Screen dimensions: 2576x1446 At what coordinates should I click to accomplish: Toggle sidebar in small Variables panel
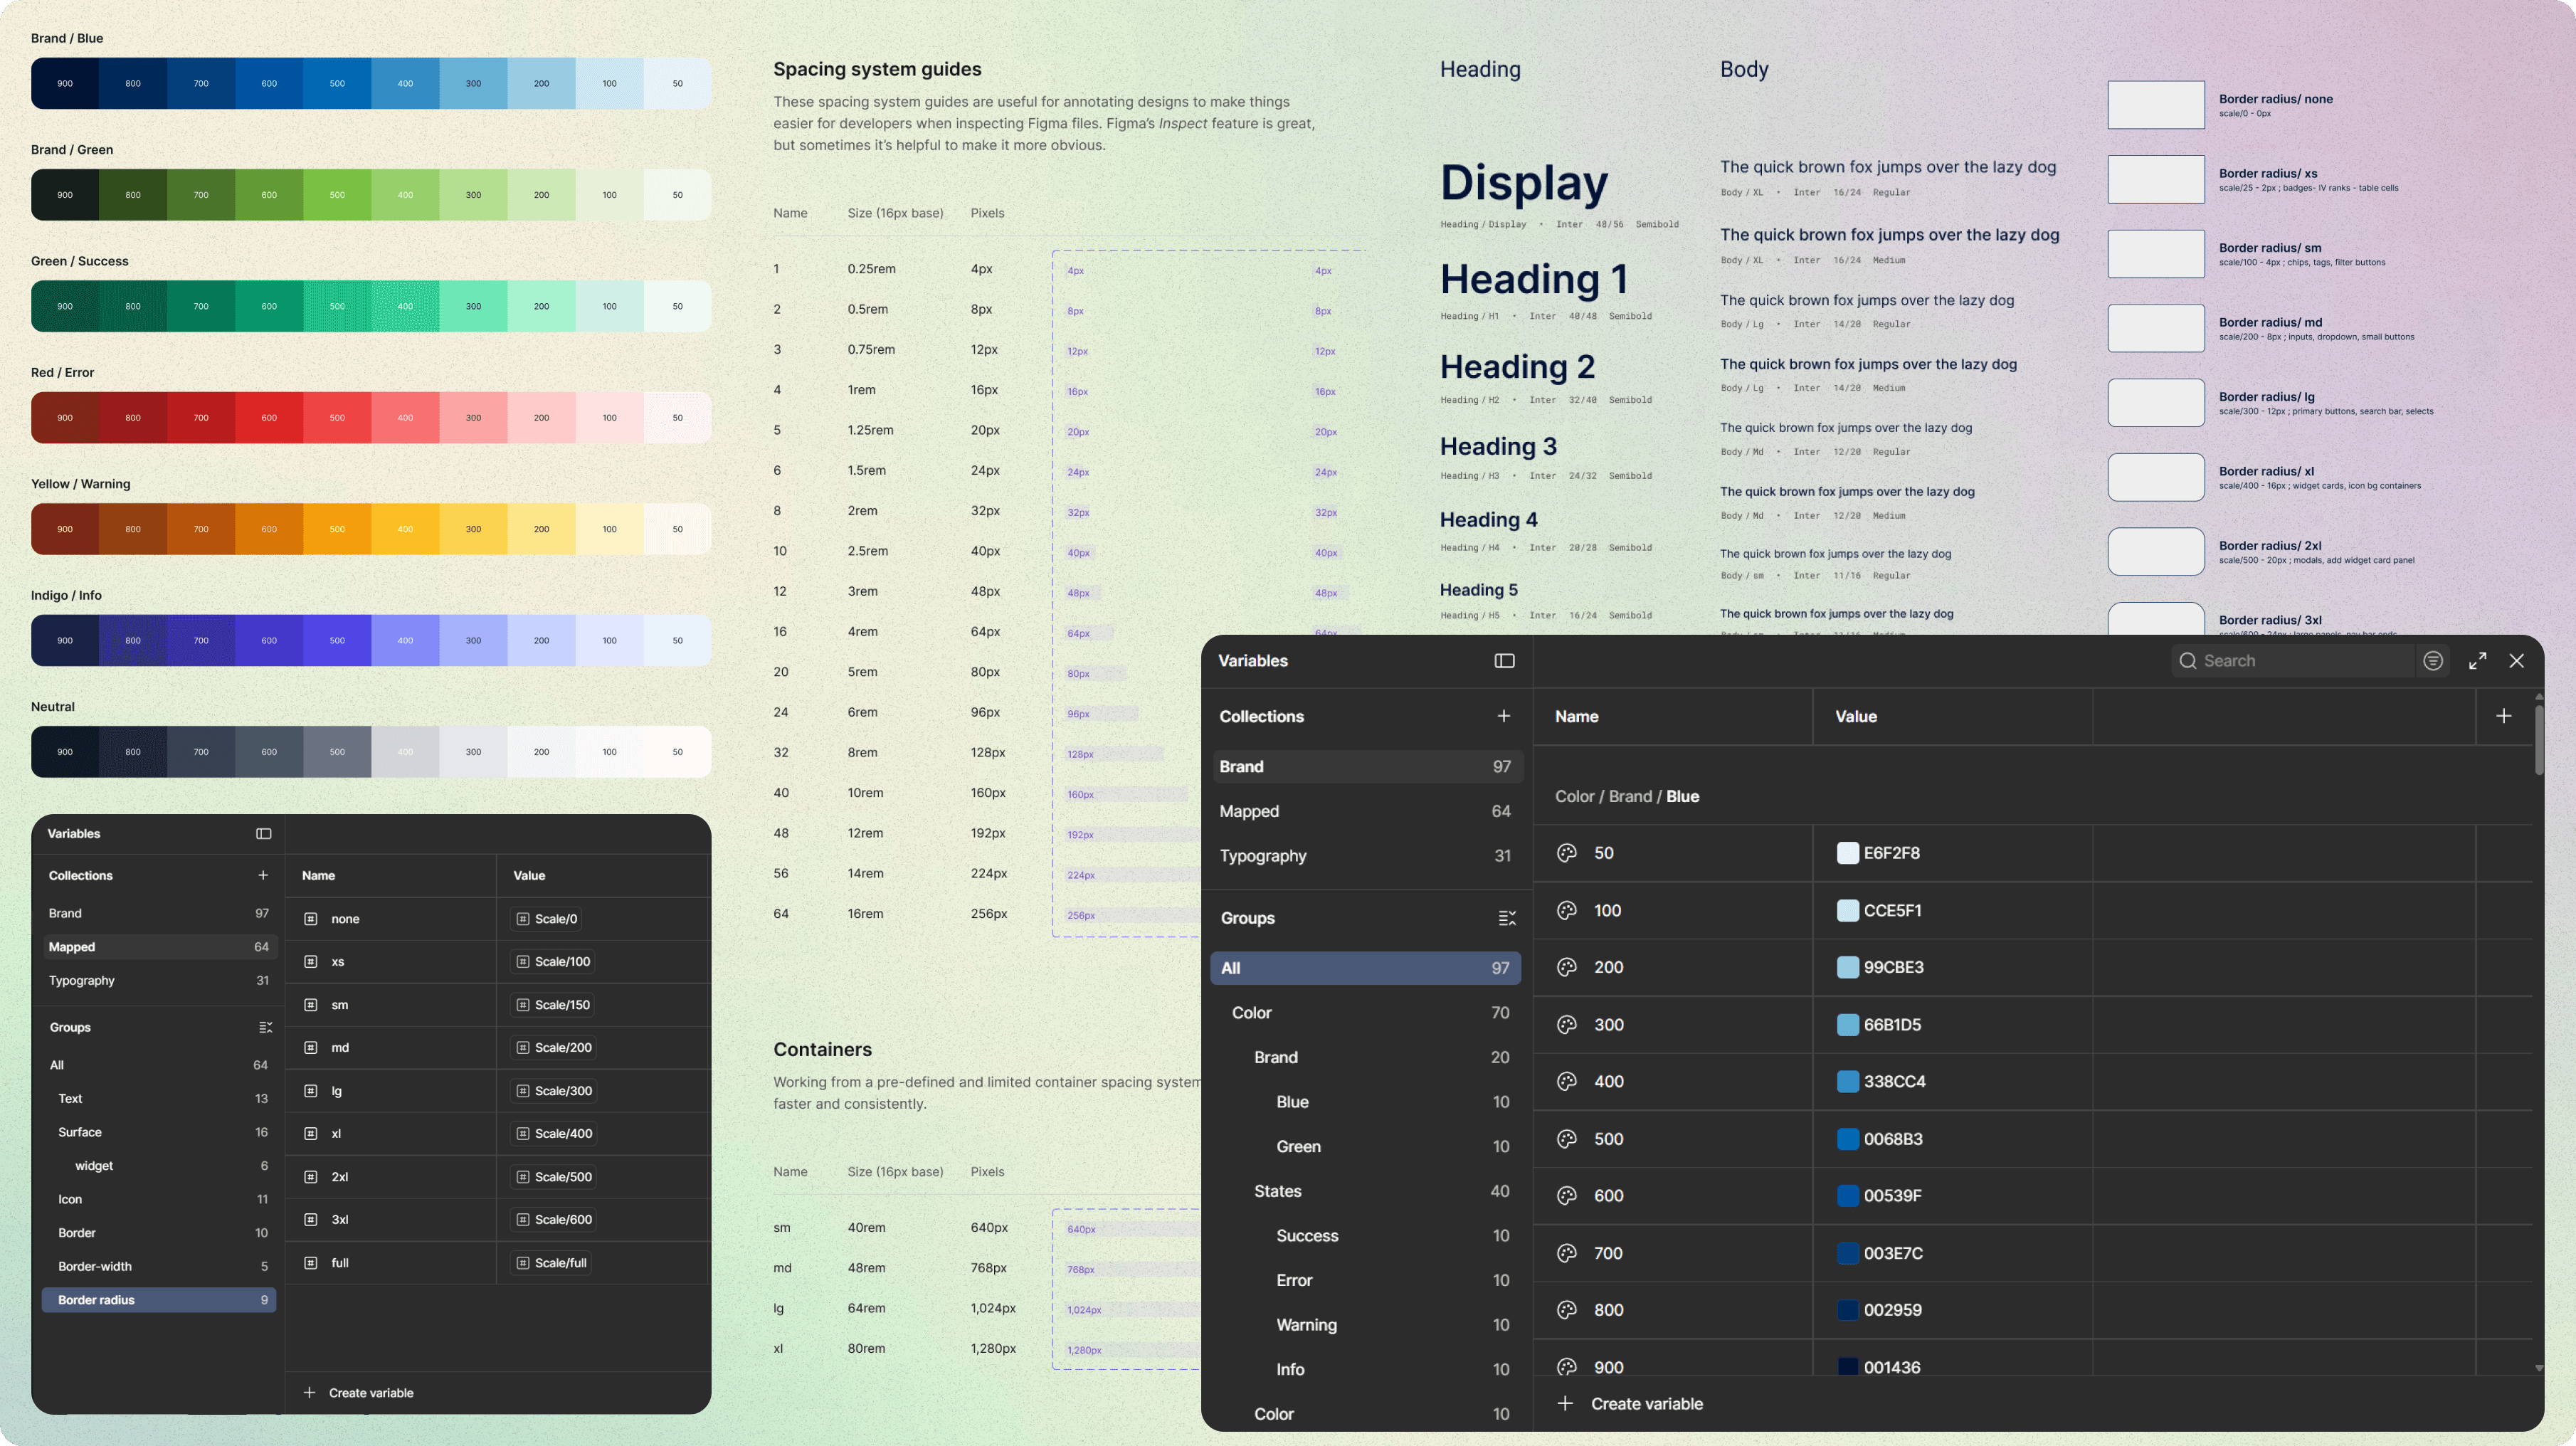[x=264, y=834]
